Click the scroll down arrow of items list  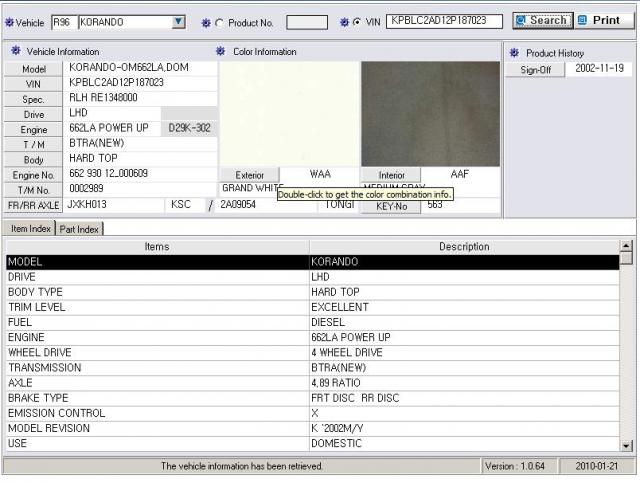626,446
